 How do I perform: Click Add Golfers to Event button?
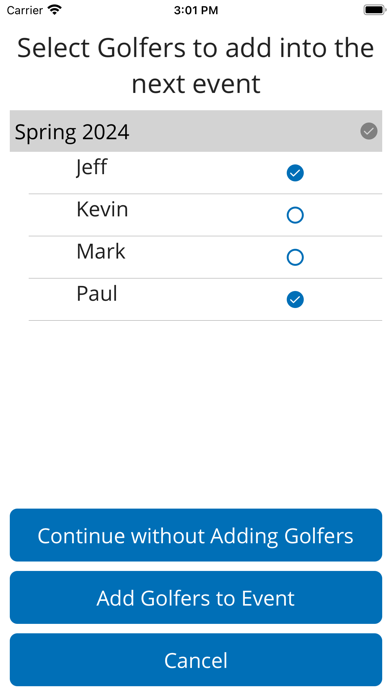click(196, 597)
